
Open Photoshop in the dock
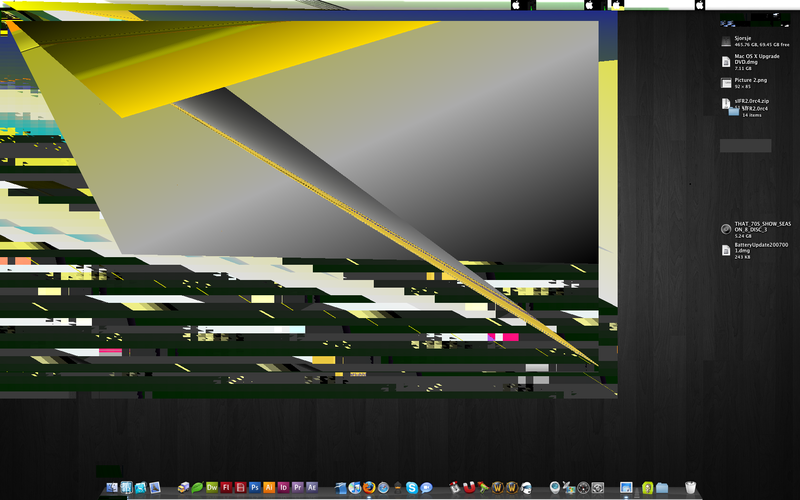255,487
